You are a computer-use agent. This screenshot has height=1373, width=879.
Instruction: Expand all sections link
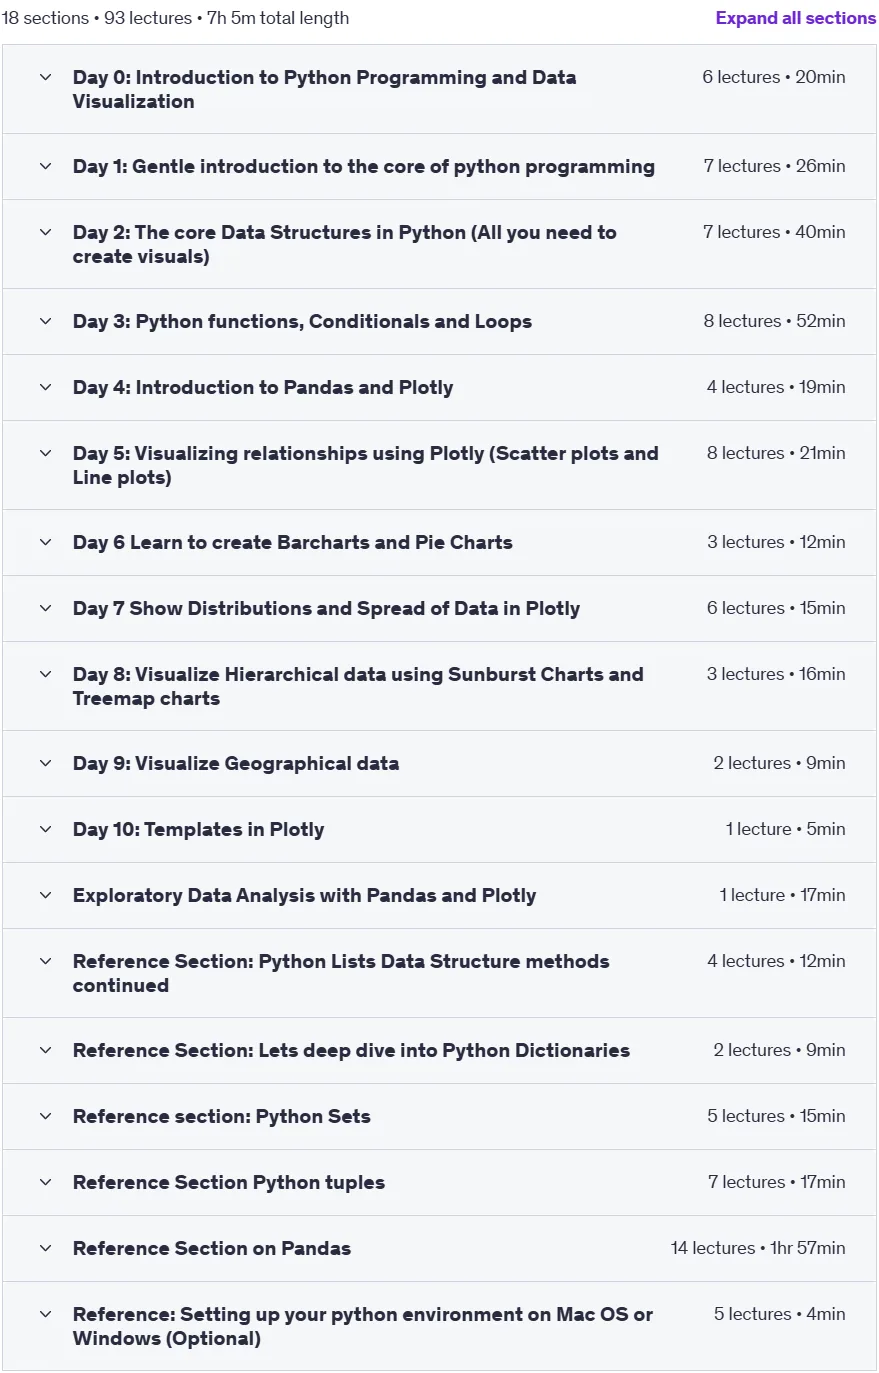(795, 18)
